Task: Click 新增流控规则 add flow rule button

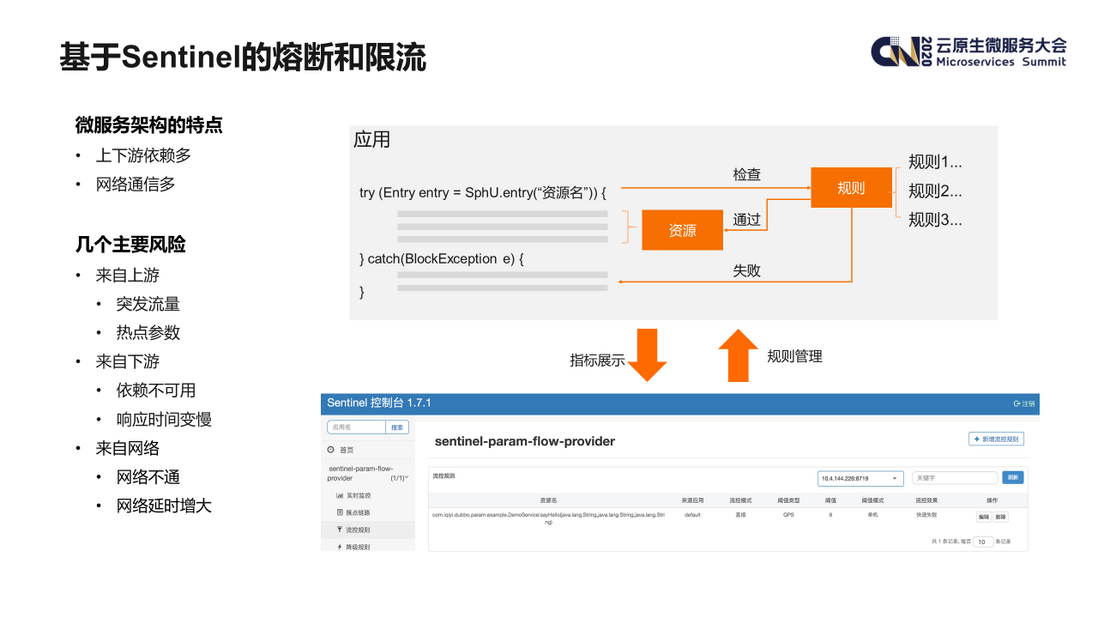Action: pos(996,439)
